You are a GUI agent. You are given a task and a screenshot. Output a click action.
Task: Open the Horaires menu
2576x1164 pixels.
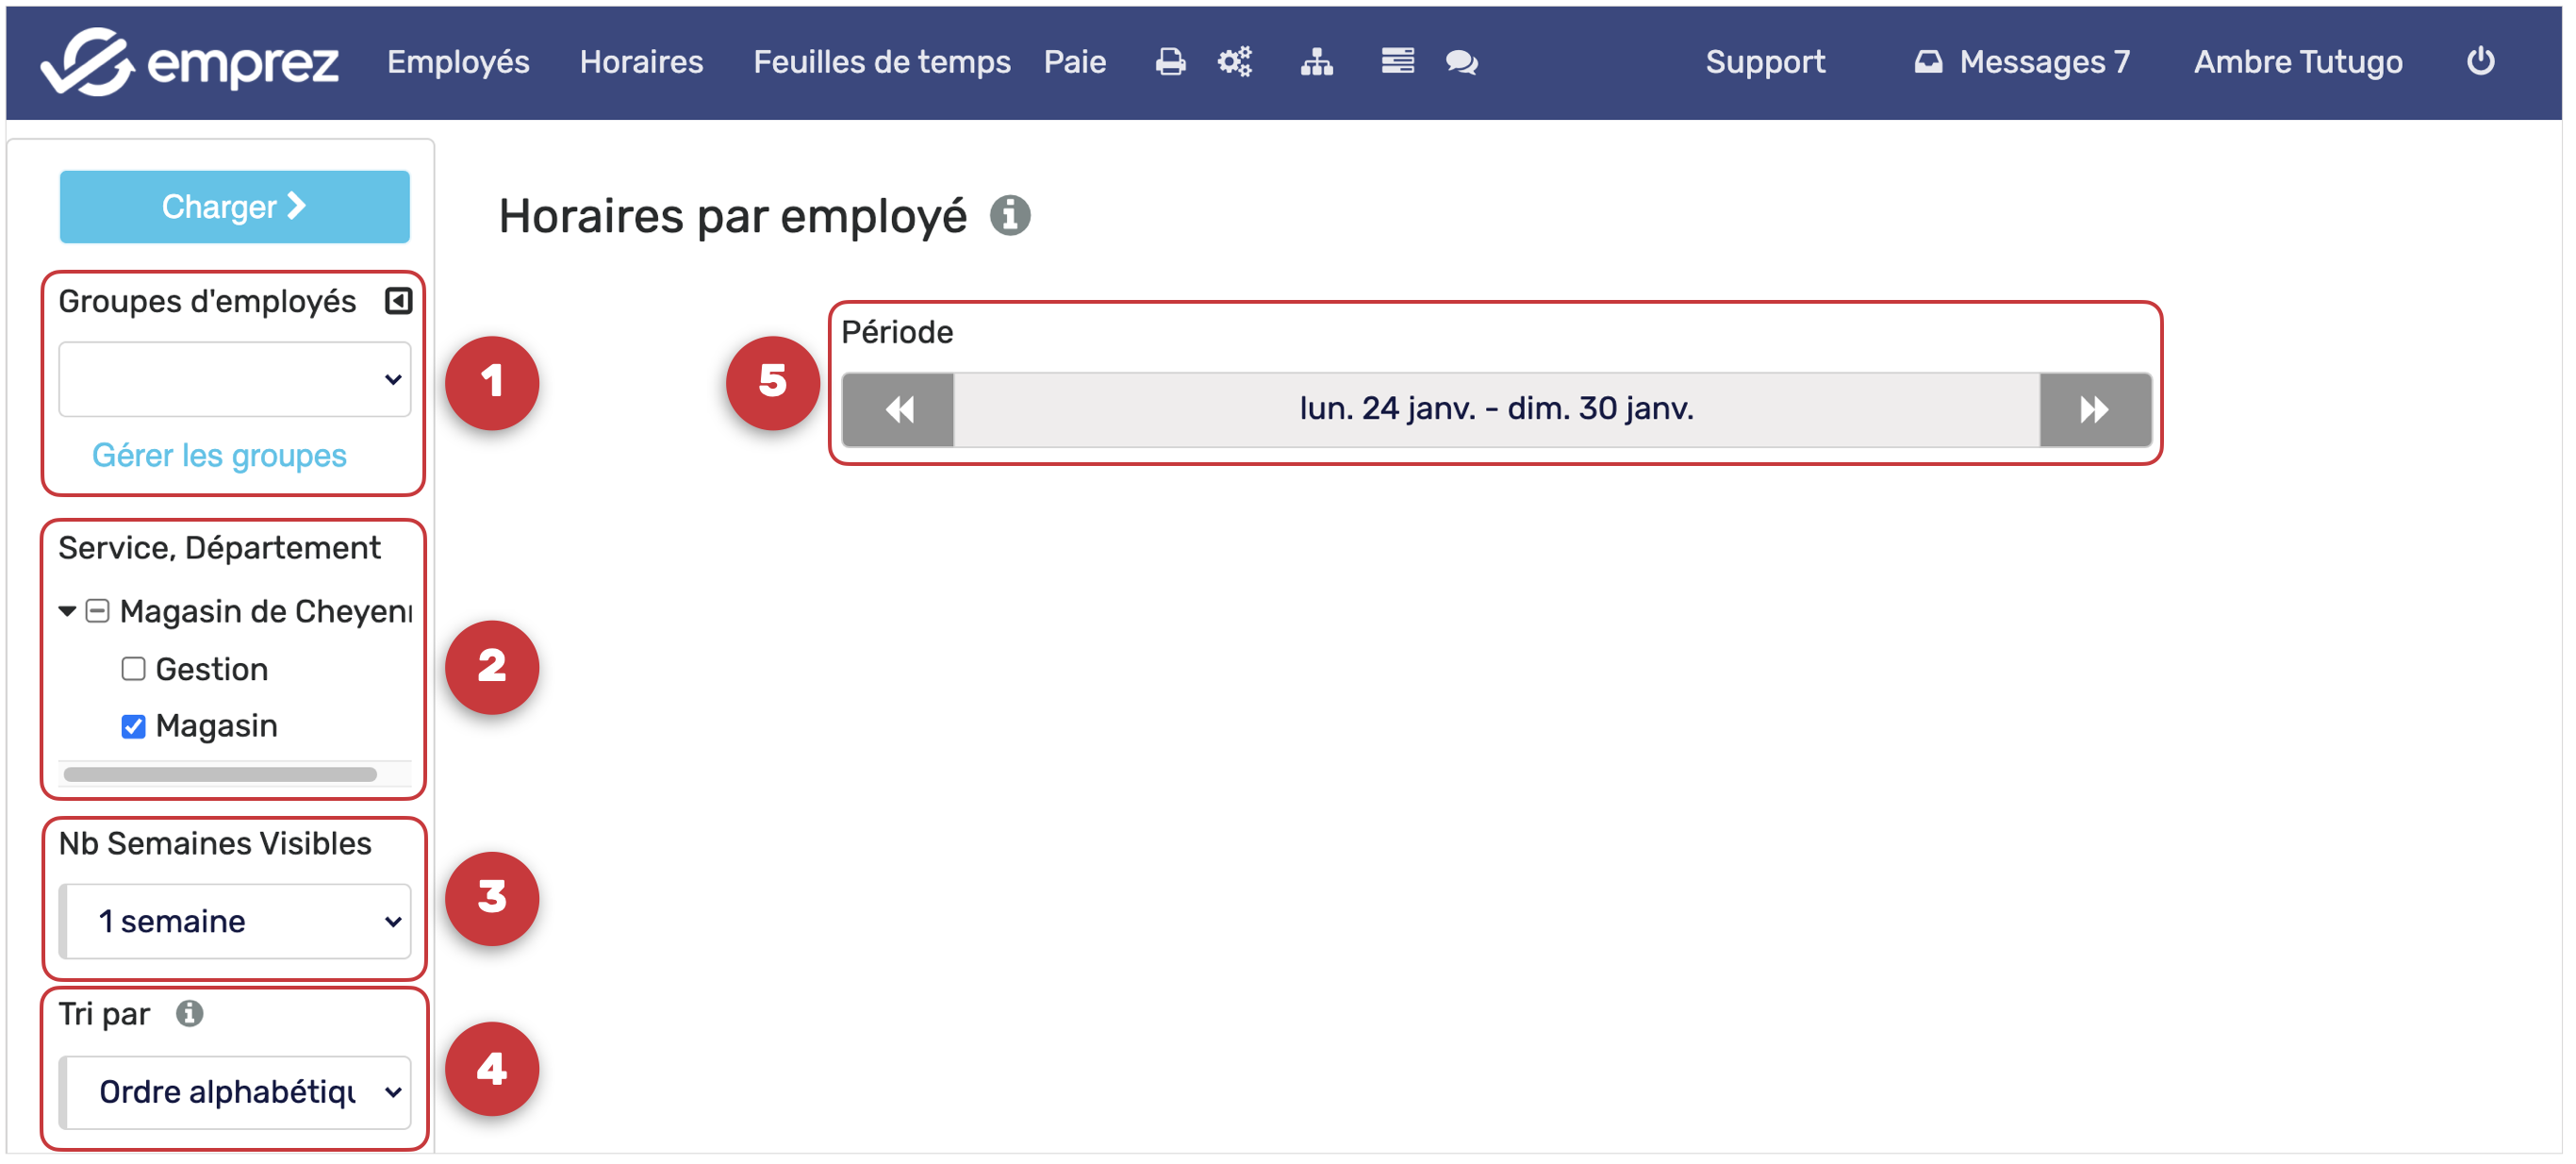641,62
